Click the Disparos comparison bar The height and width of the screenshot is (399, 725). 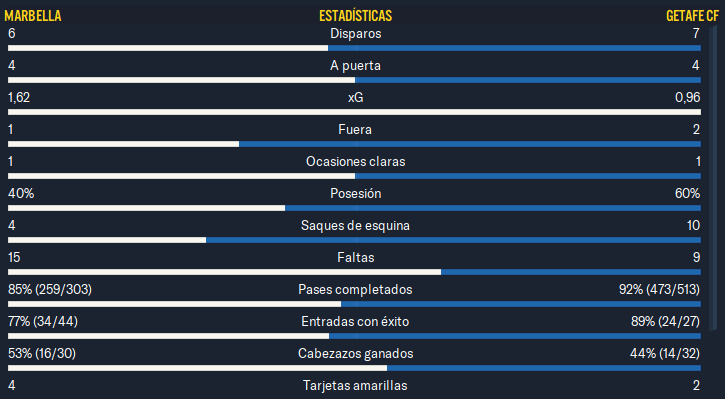[x=355, y=48]
